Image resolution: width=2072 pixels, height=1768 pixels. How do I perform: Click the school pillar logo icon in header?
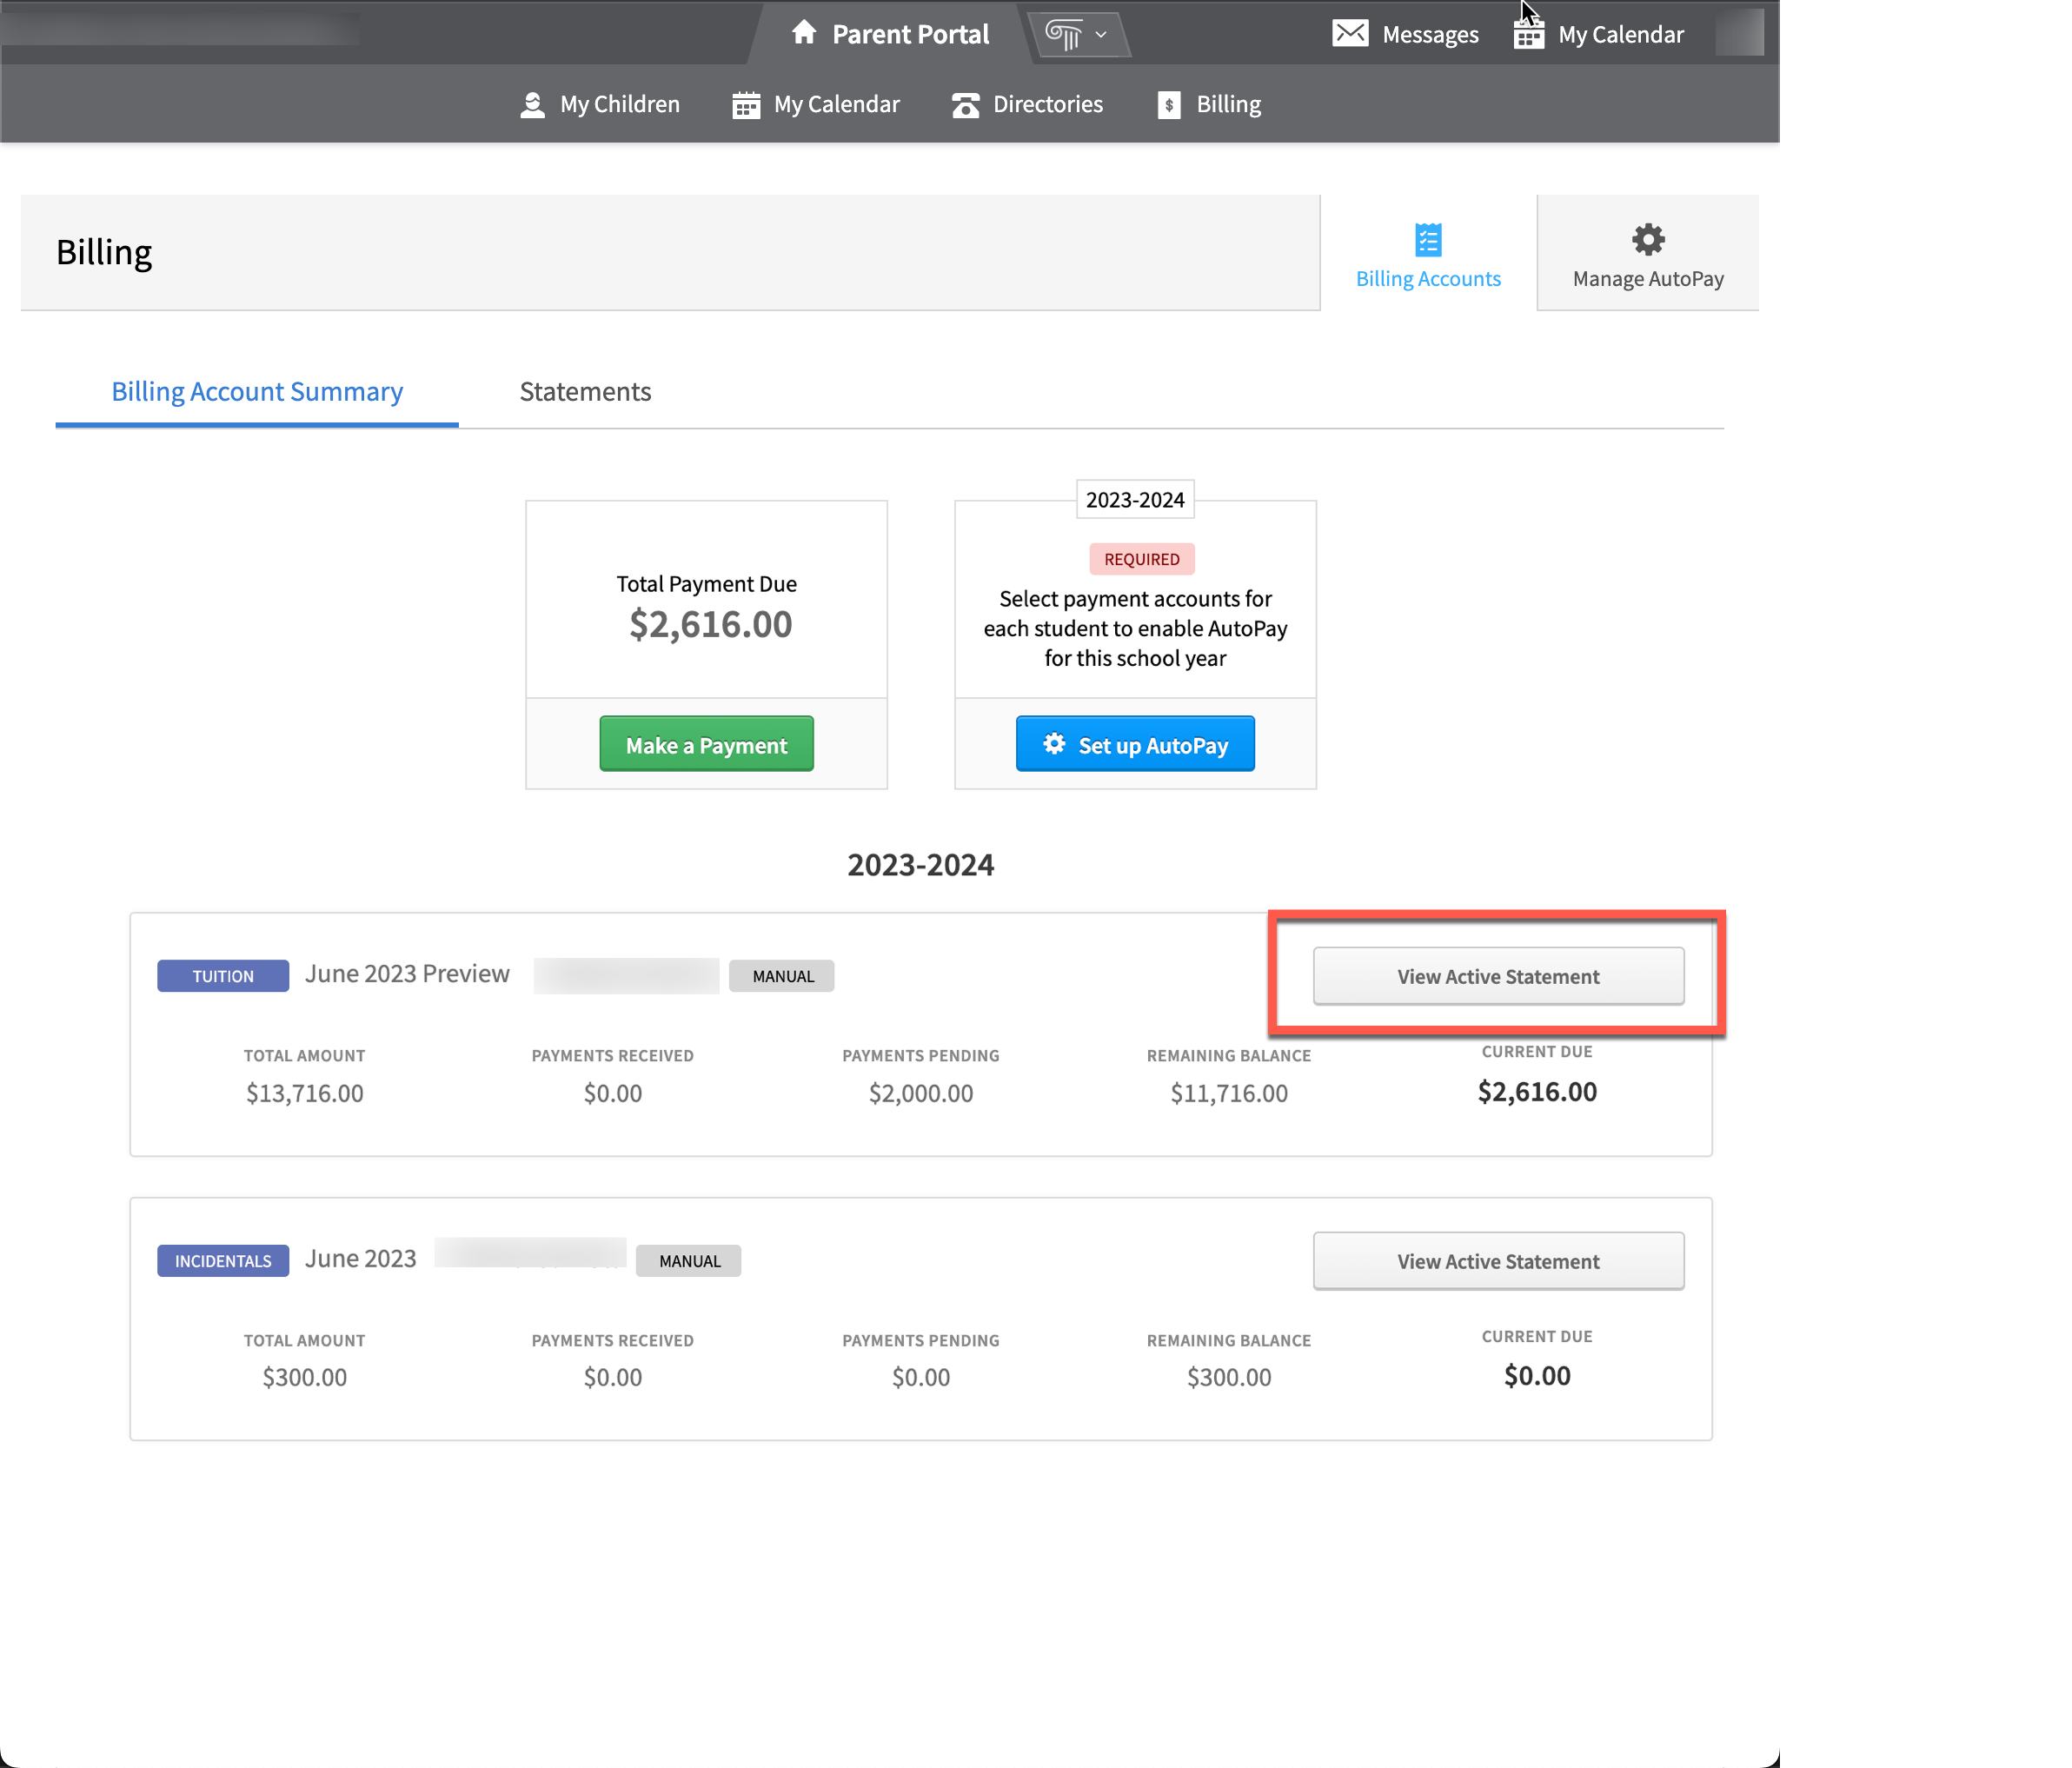pyautogui.click(x=1063, y=34)
